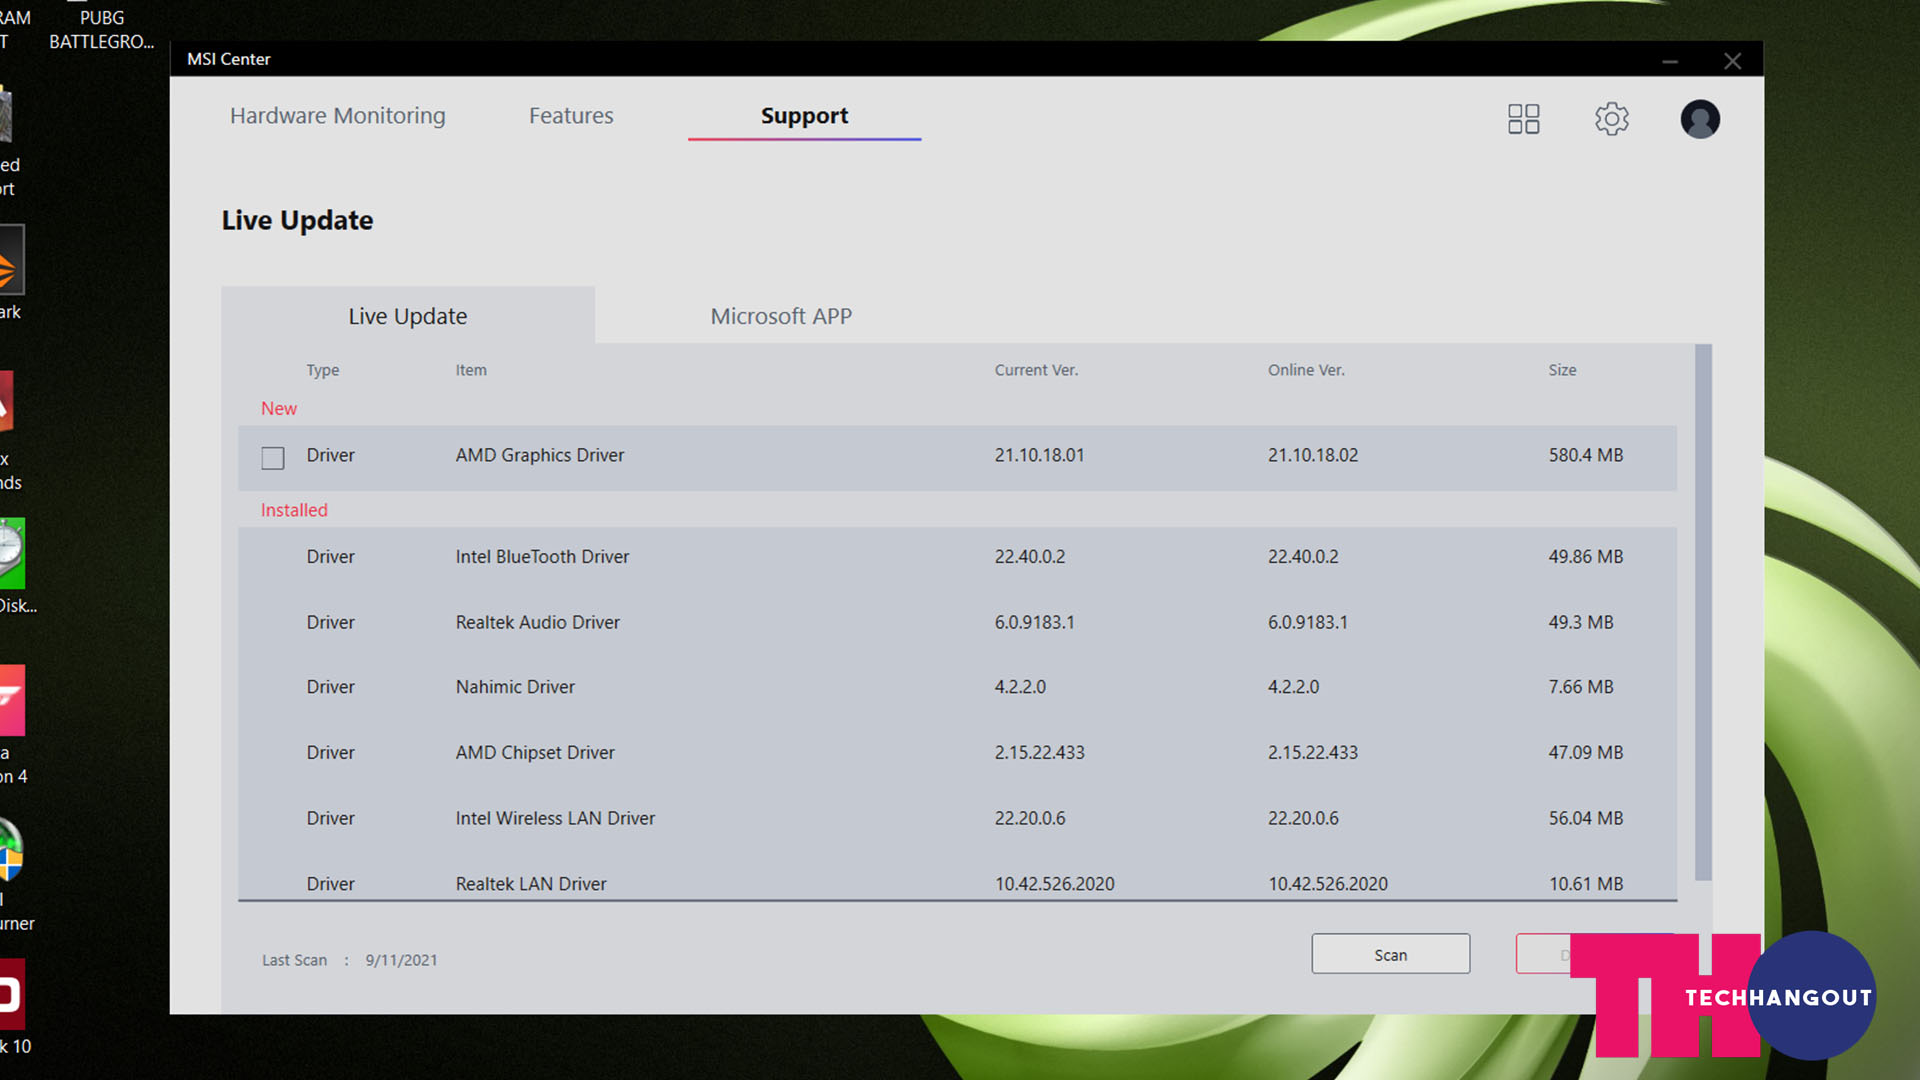
Task: Click the last scan date 9/11/2021
Action: tap(401, 960)
